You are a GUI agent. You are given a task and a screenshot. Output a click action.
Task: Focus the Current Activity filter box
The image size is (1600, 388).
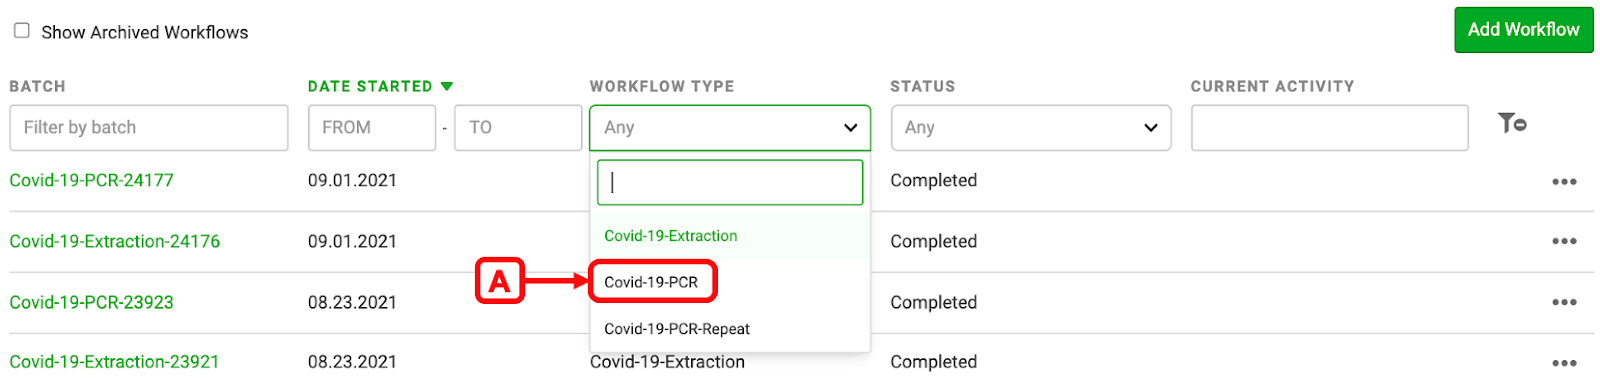pos(1330,128)
